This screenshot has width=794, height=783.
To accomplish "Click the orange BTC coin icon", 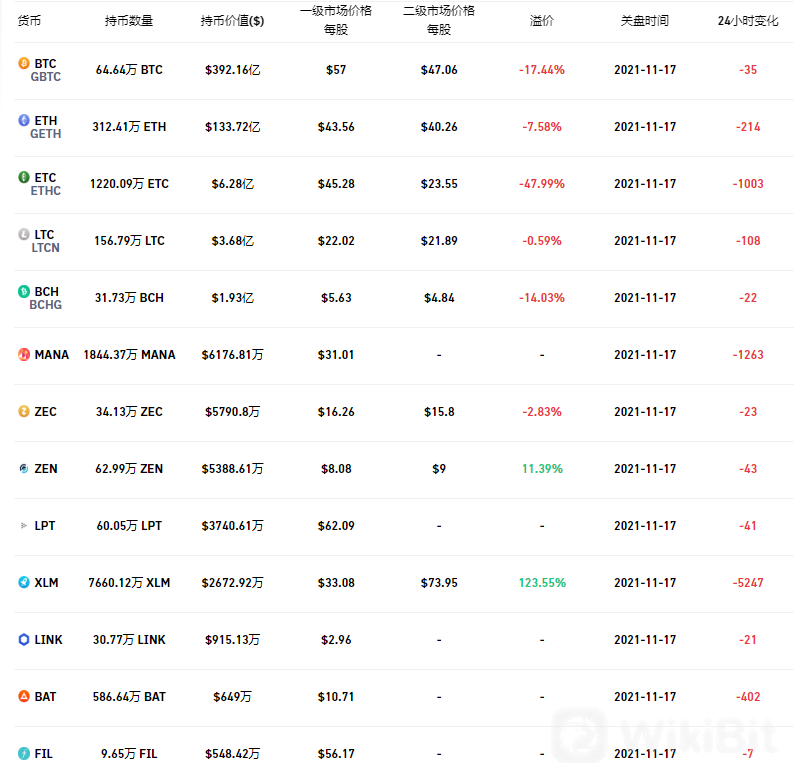I will click(24, 63).
